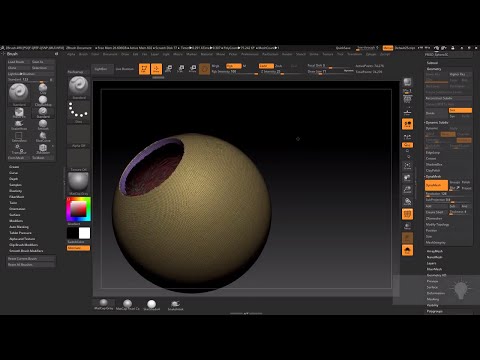The width and height of the screenshot is (480, 360).
Task: Adjust the Draw Size slider
Action: point(330,72)
